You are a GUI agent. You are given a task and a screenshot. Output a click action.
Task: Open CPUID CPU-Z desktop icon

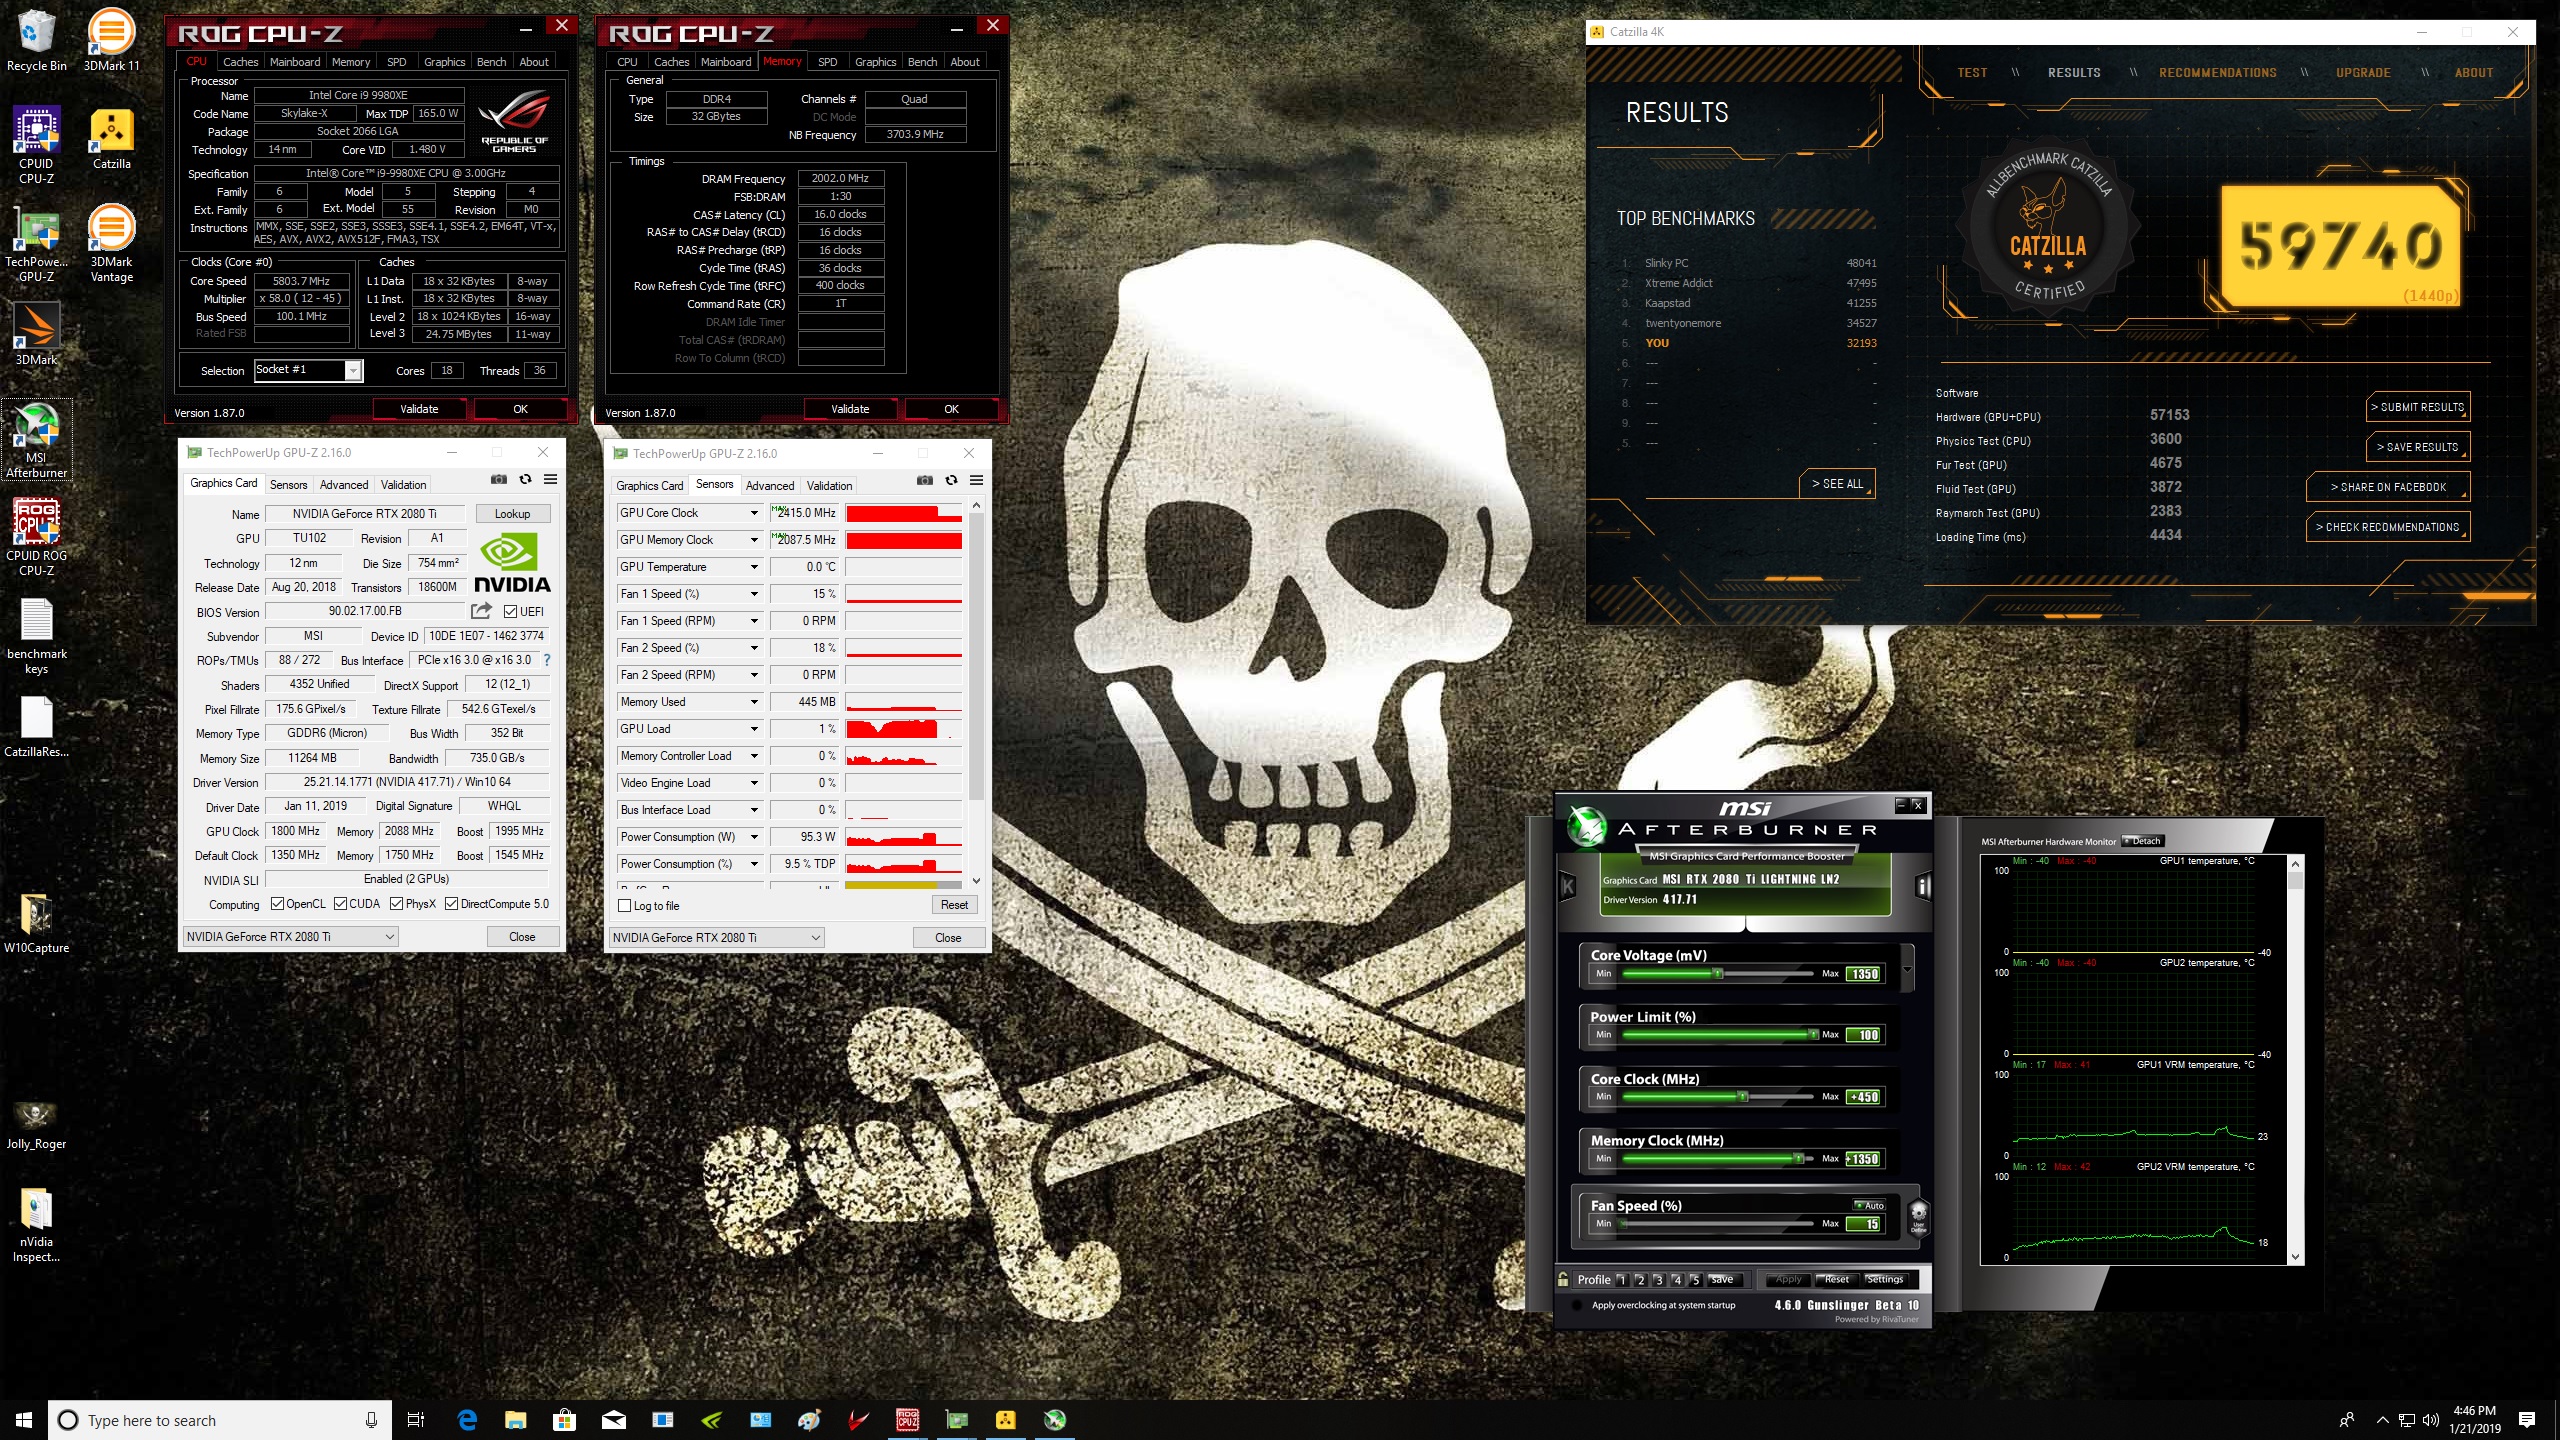pyautogui.click(x=36, y=146)
